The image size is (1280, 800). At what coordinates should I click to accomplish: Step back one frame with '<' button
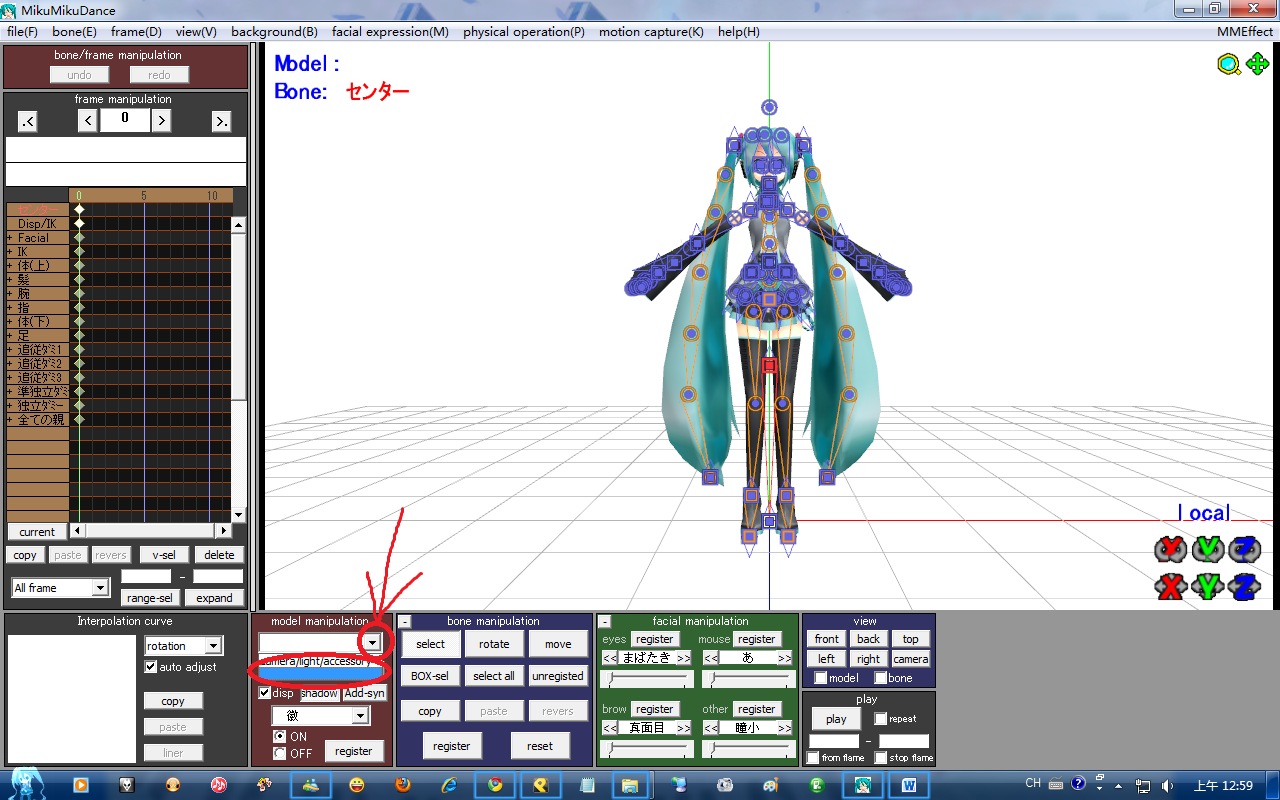tap(88, 121)
